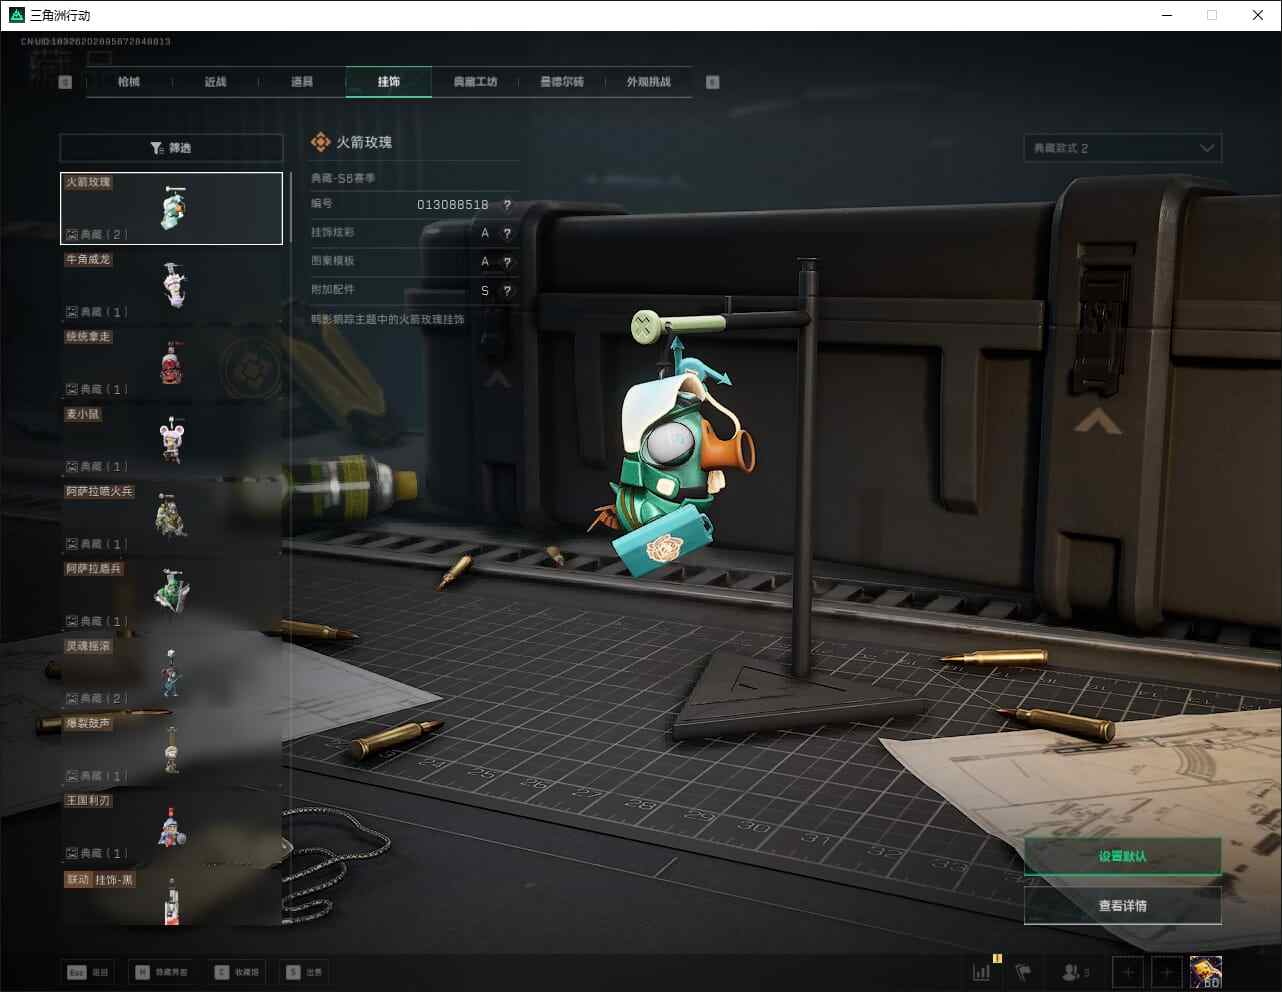
Task: Switch to the 枪械 tab
Action: [129, 82]
